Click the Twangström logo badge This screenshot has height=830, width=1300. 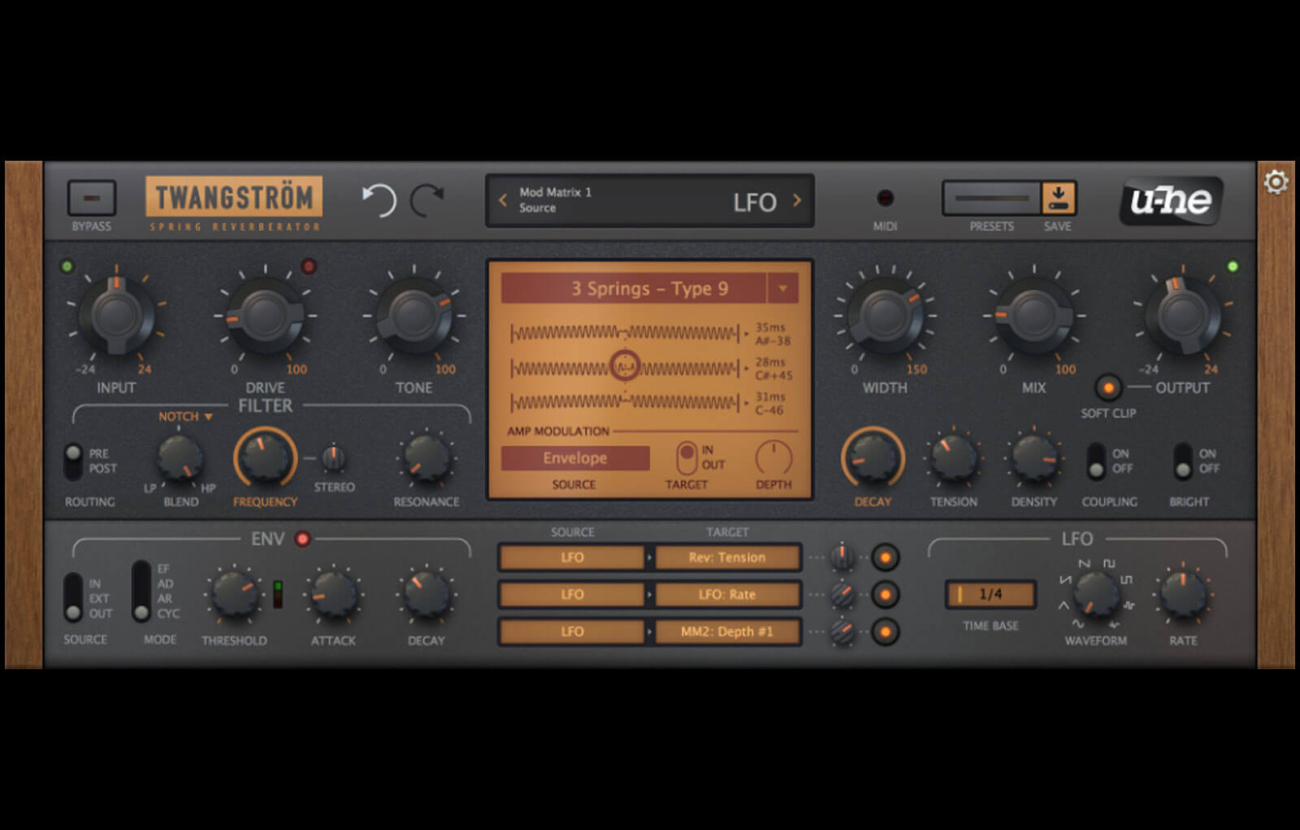pos(234,197)
